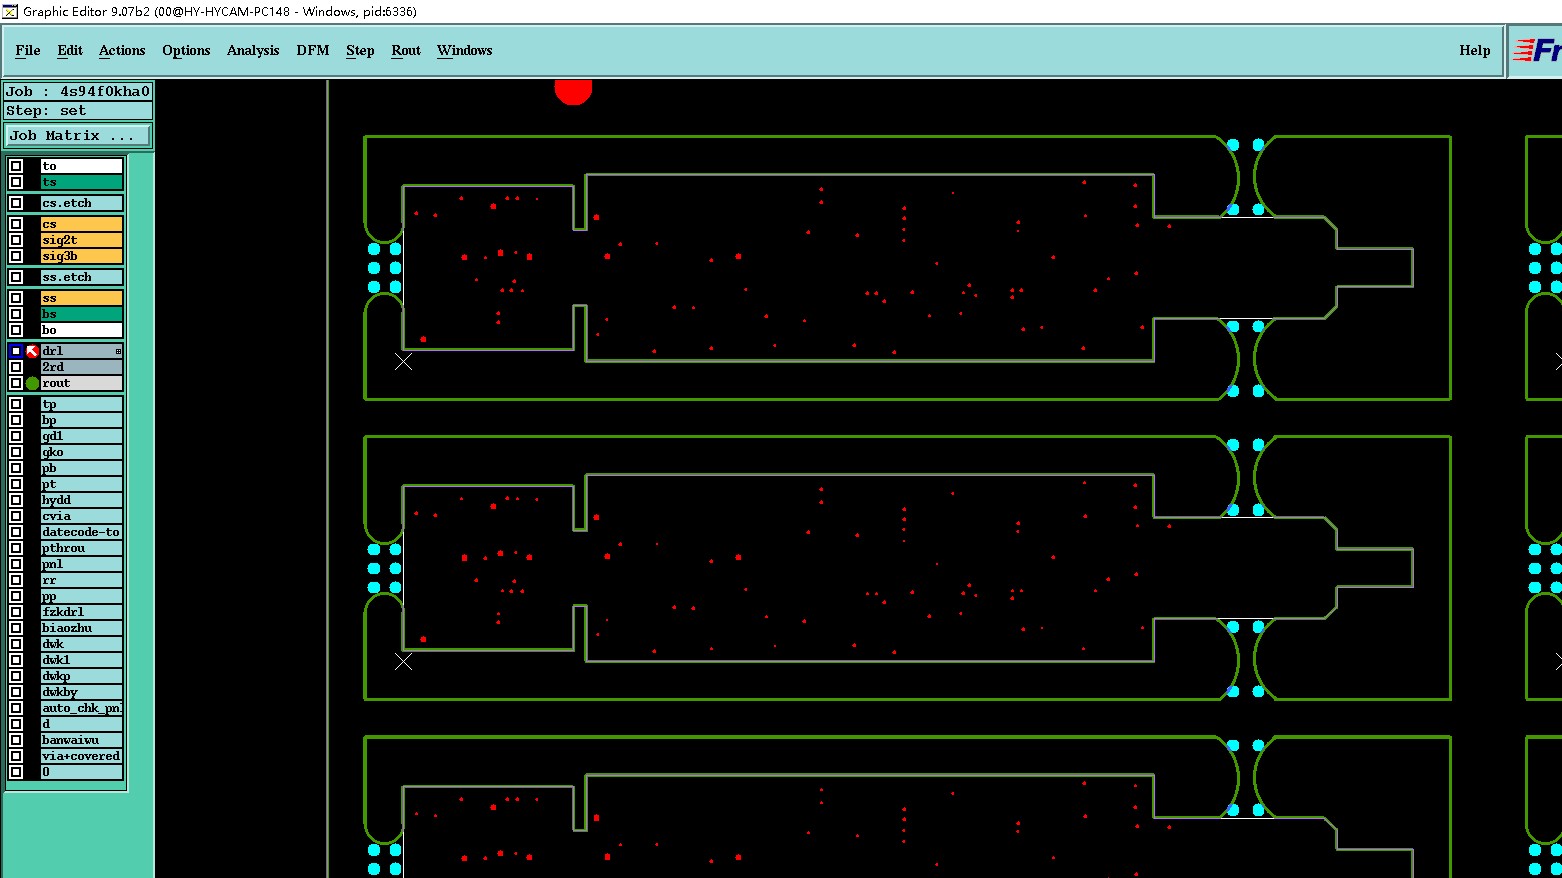
Task: Select the 'via+covered' layer name
Action: pyautogui.click(x=81, y=756)
